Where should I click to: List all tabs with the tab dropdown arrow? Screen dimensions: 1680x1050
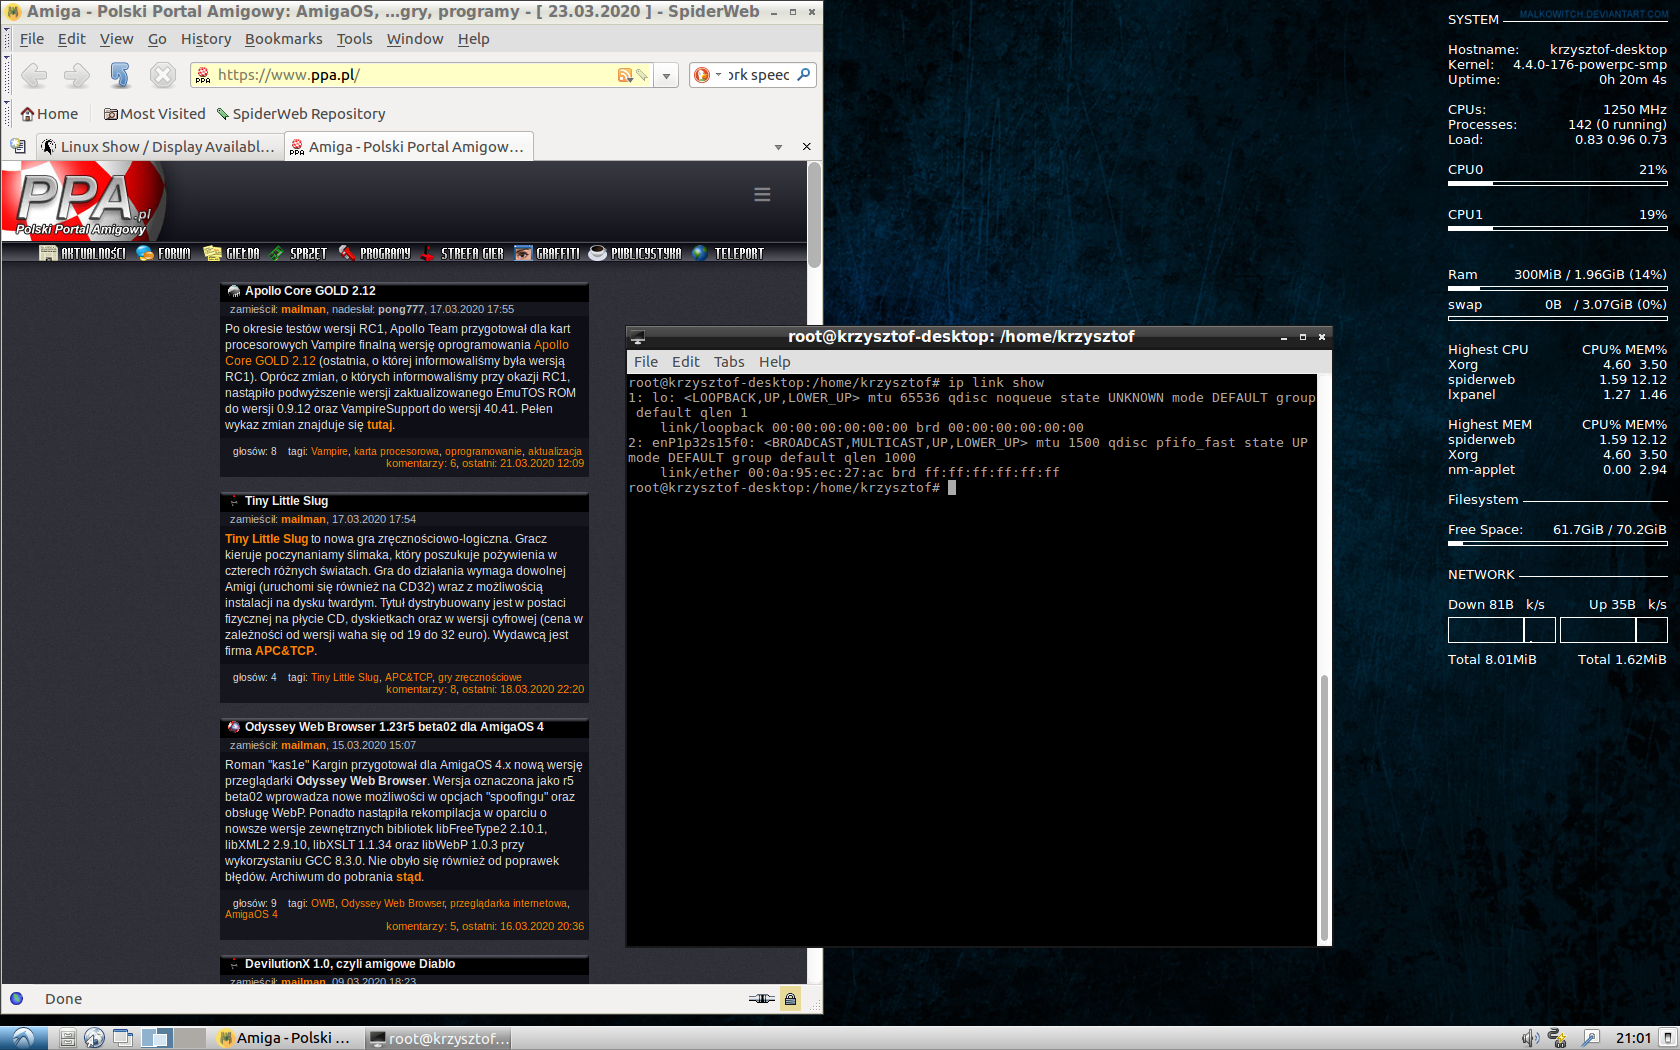click(778, 147)
